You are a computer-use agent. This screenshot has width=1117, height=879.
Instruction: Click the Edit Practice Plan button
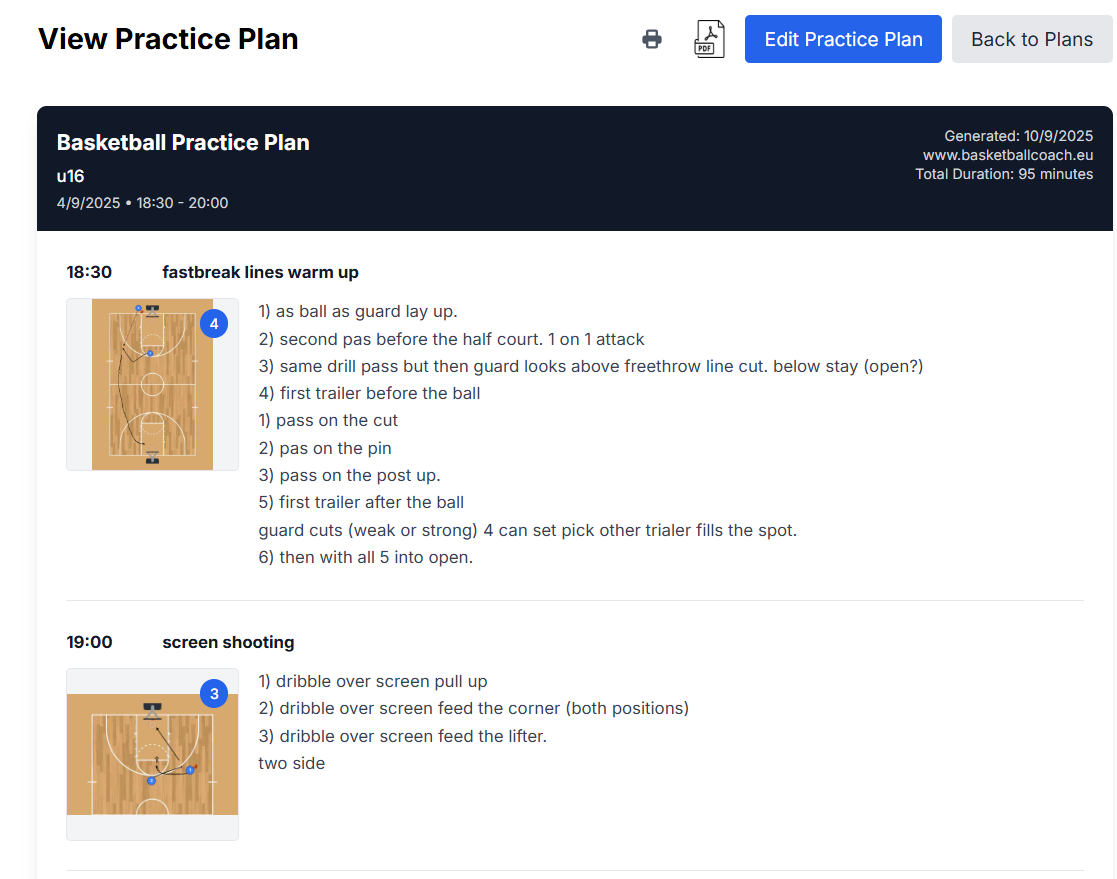[843, 39]
